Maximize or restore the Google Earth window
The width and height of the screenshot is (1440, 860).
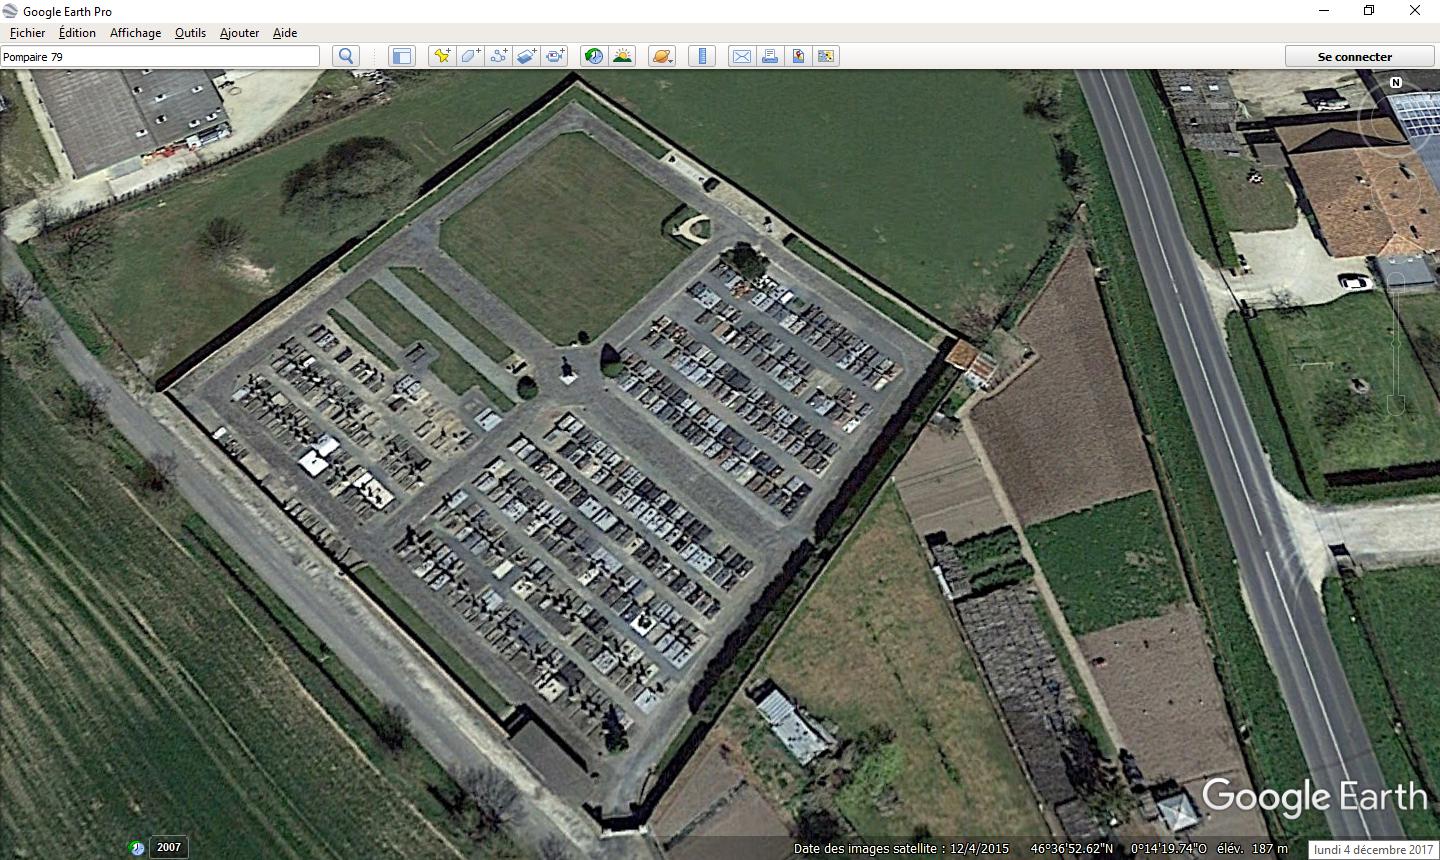tap(1369, 11)
